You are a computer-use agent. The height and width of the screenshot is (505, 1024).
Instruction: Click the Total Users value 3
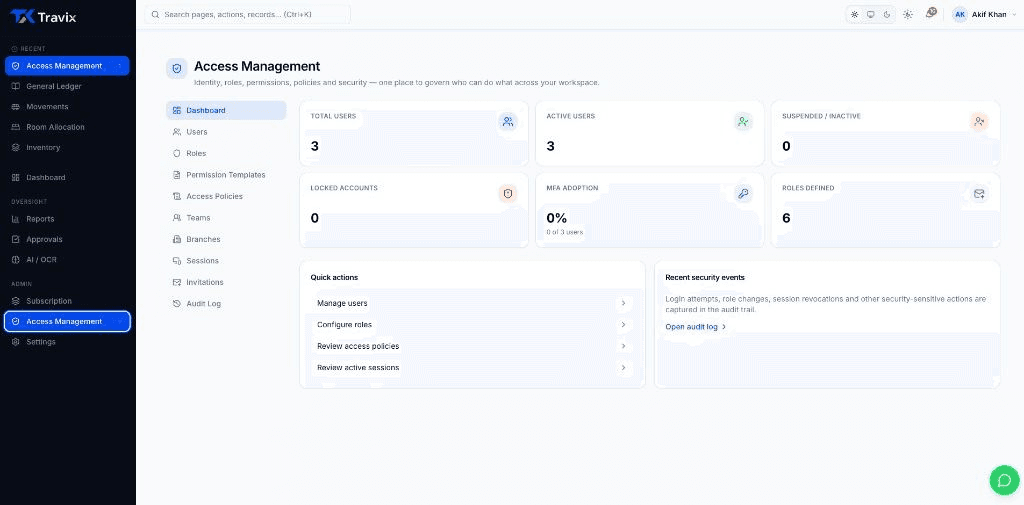(x=315, y=146)
